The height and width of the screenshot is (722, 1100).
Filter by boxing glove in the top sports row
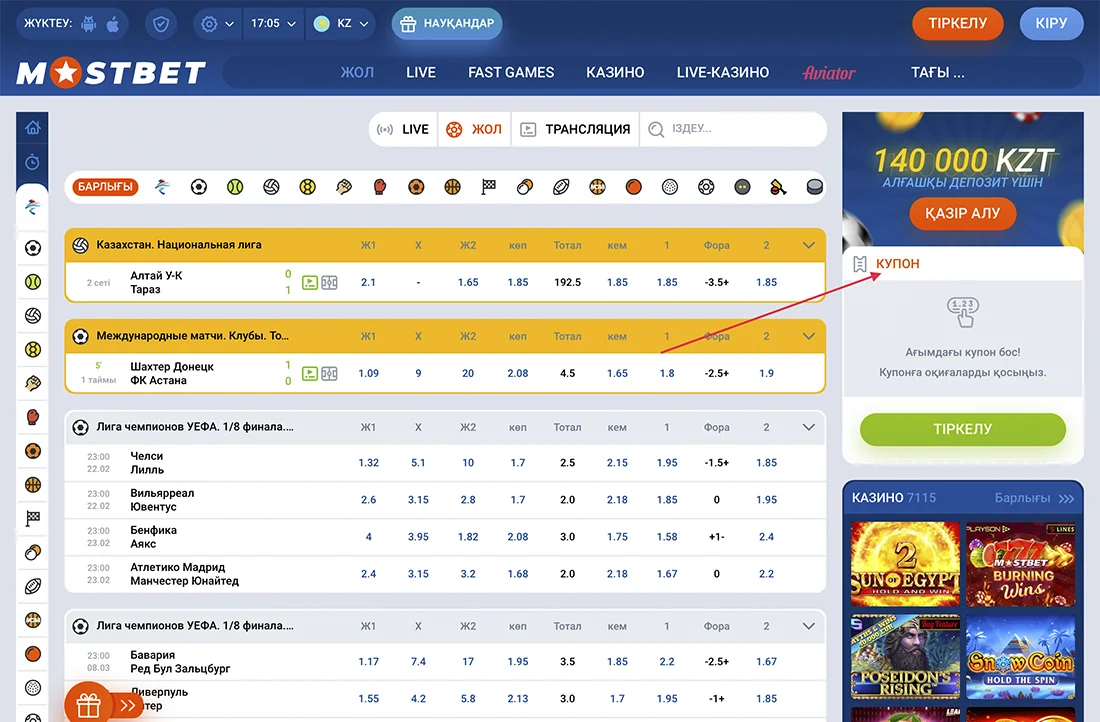point(380,187)
